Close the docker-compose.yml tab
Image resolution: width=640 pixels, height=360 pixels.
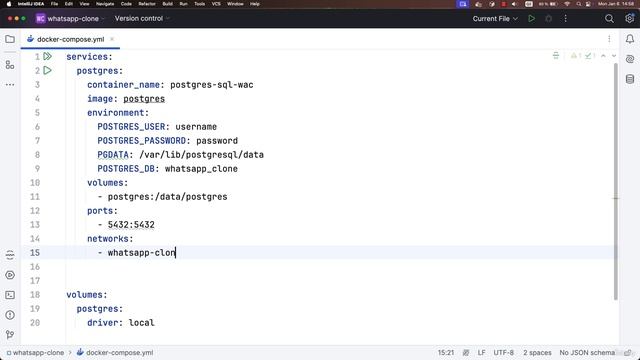tap(112, 39)
